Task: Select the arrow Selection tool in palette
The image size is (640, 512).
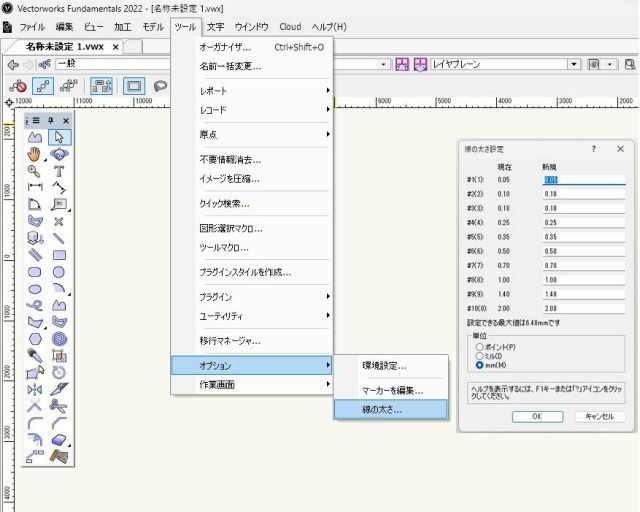Action: tap(59, 137)
